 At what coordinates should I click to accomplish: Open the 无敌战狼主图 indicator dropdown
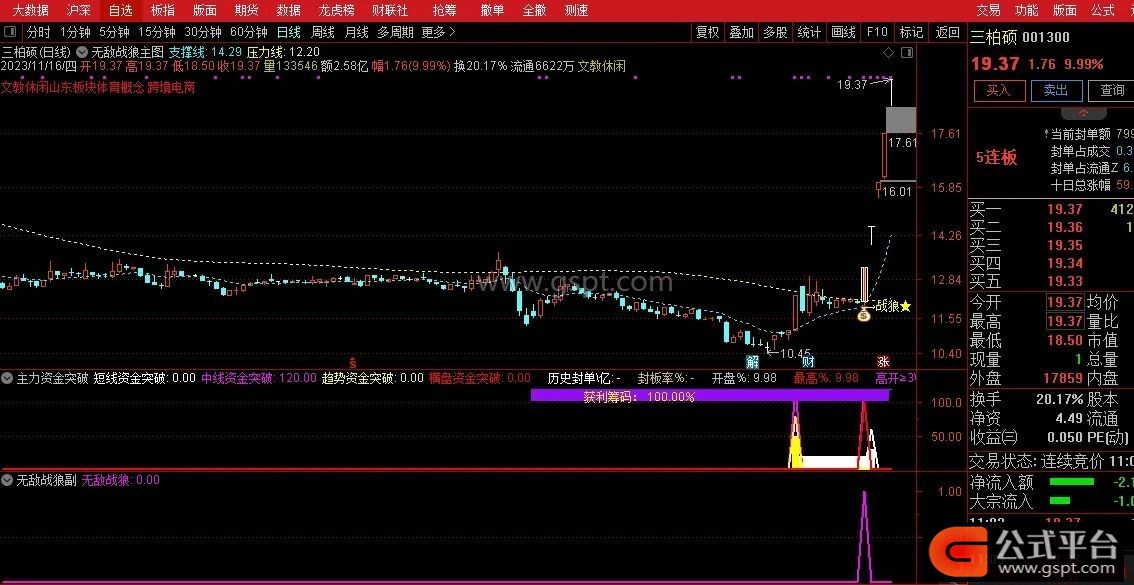click(82, 52)
